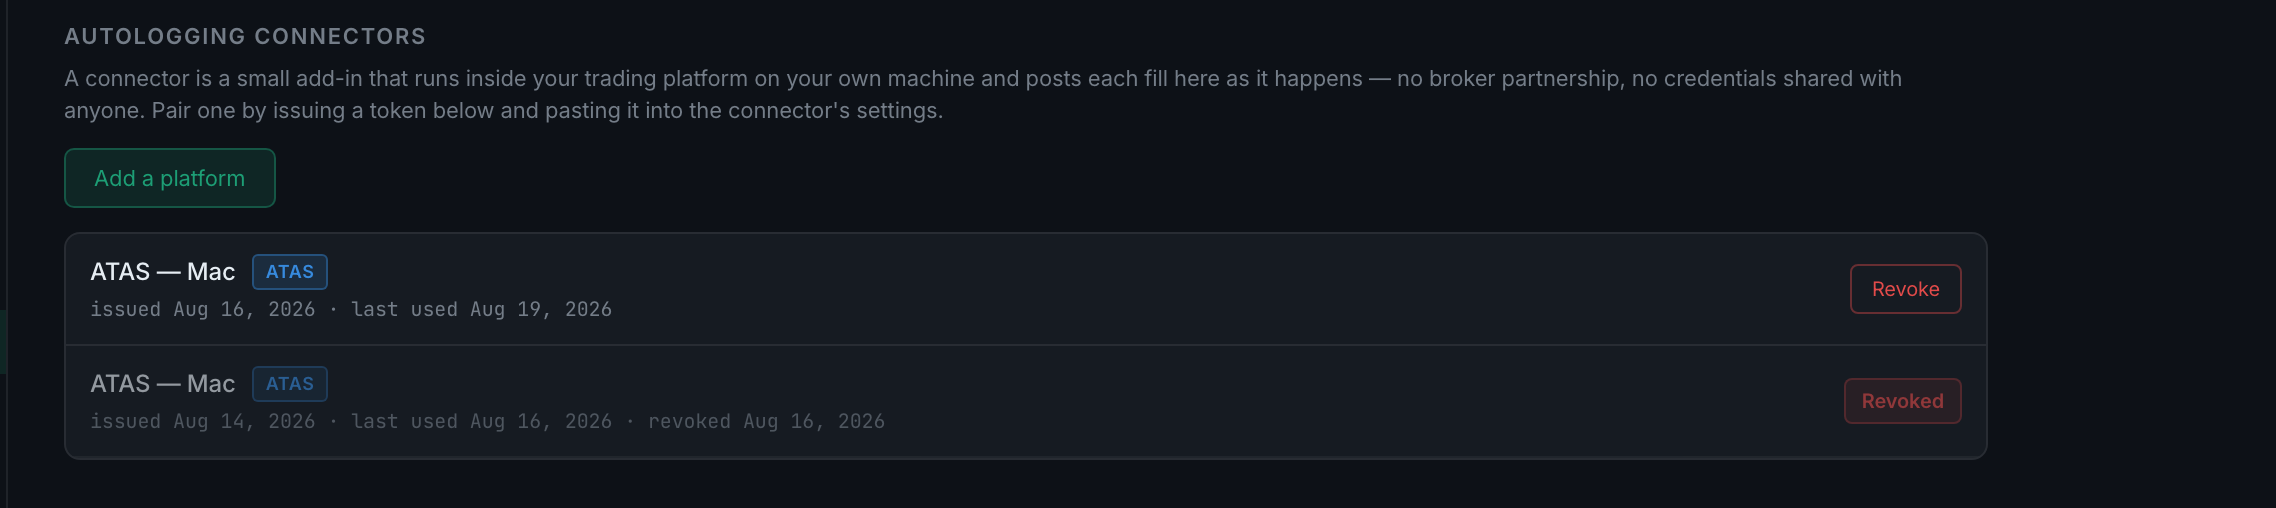Click the issued Aug 16, 2026 date
2276x508 pixels.
[x=203, y=310]
